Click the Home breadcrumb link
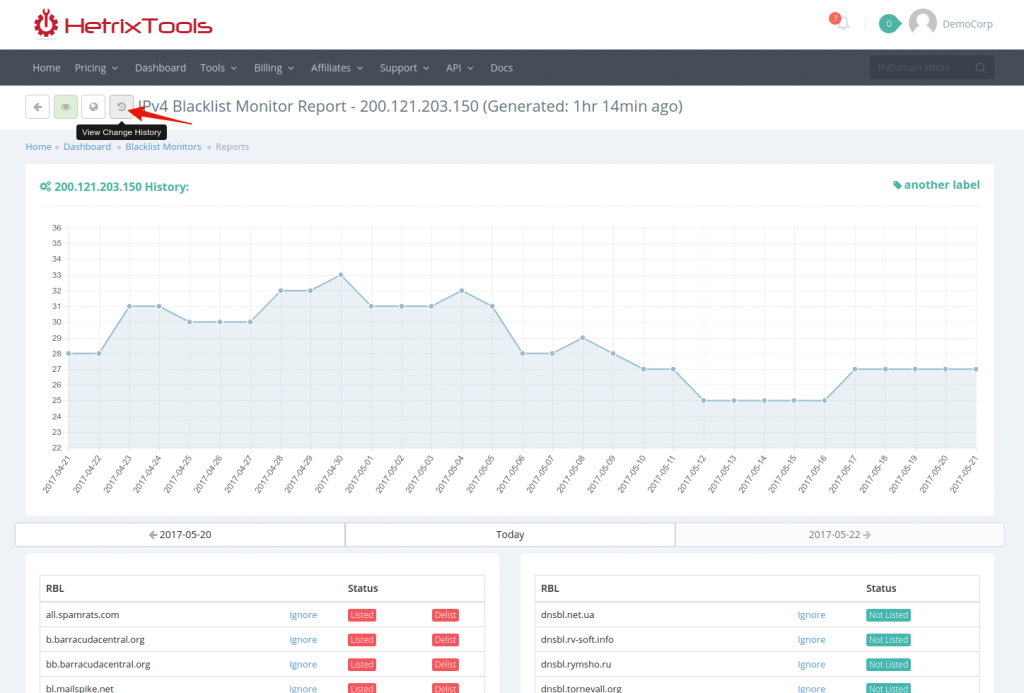This screenshot has height=693, width=1024. click(x=38, y=147)
